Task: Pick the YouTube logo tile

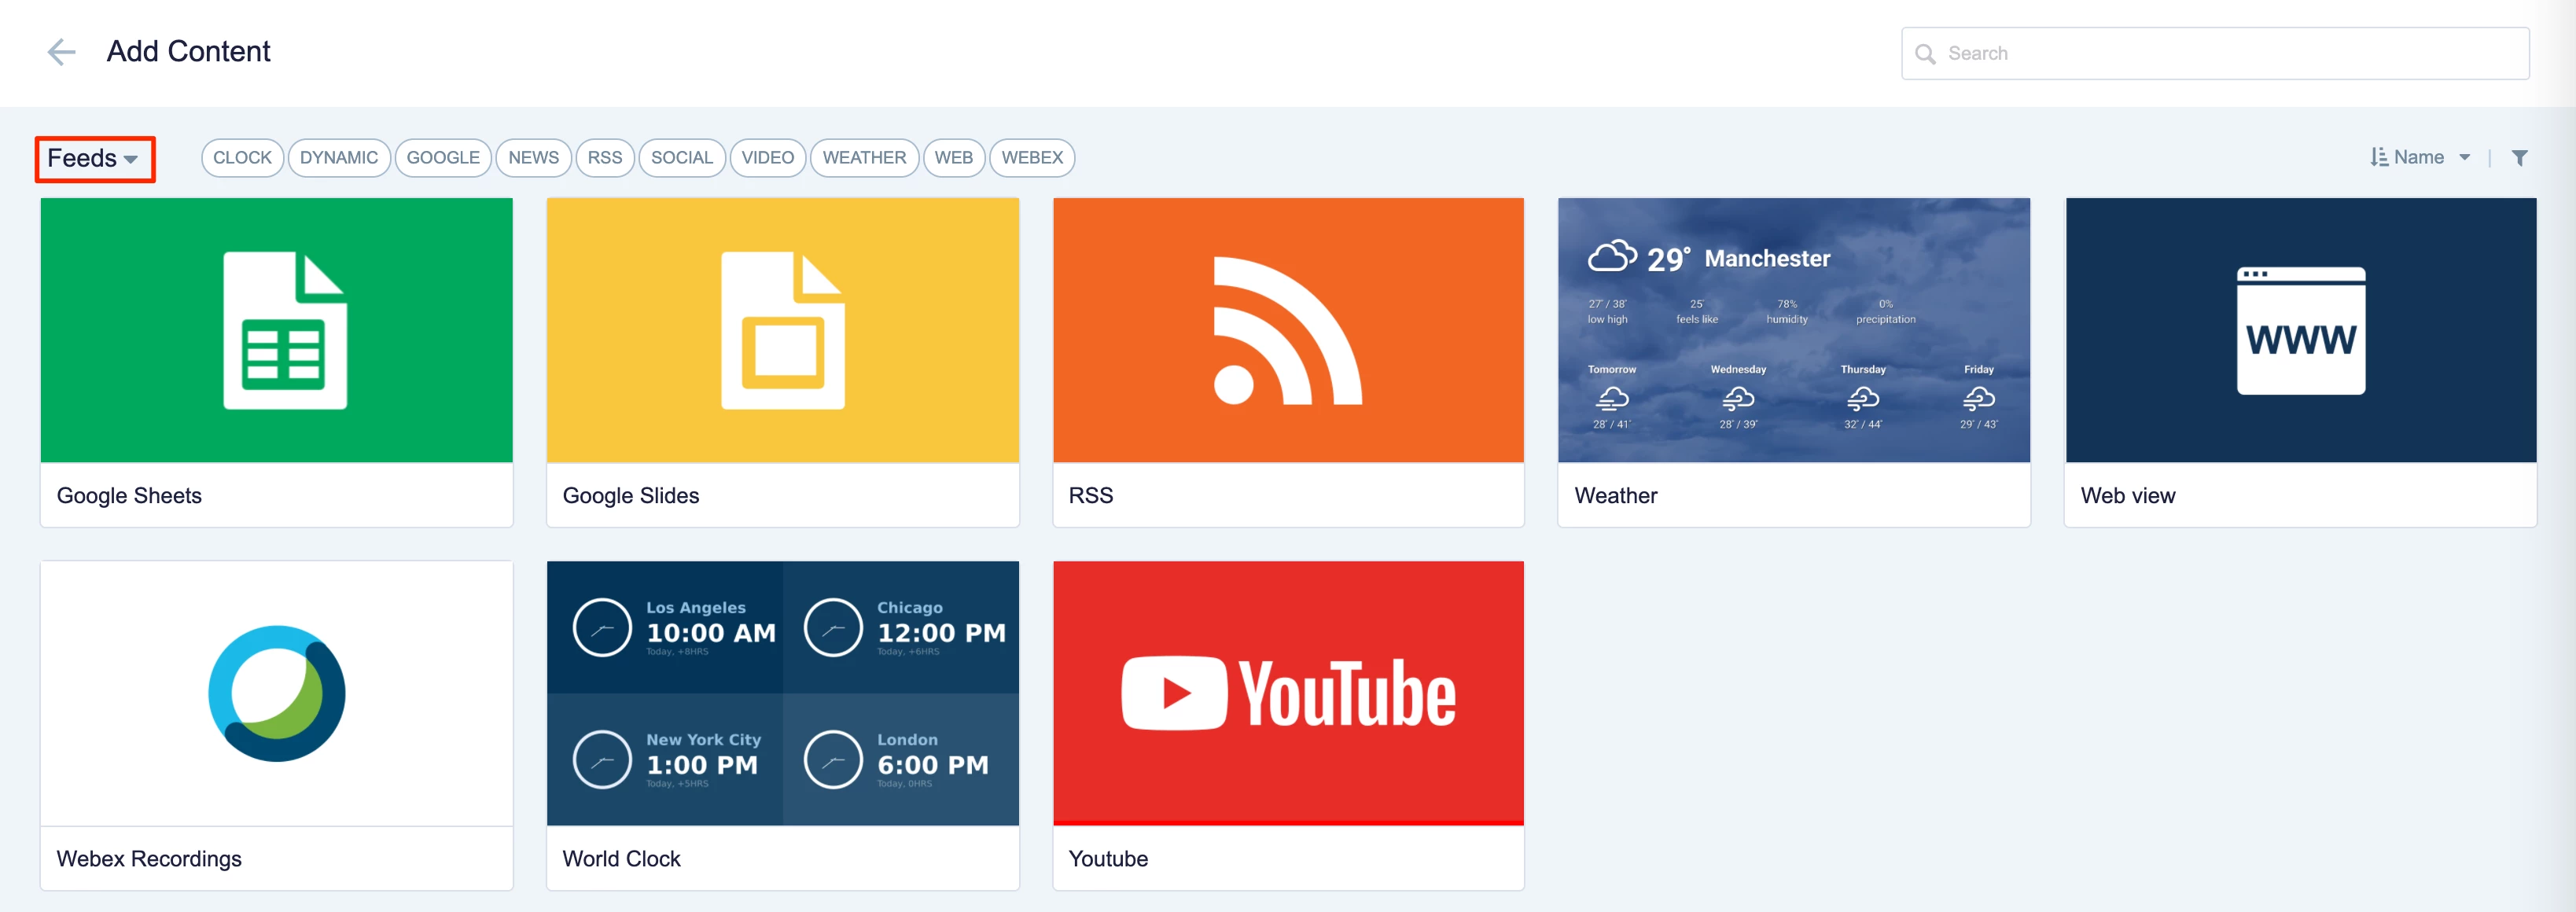Action: click(x=1287, y=693)
